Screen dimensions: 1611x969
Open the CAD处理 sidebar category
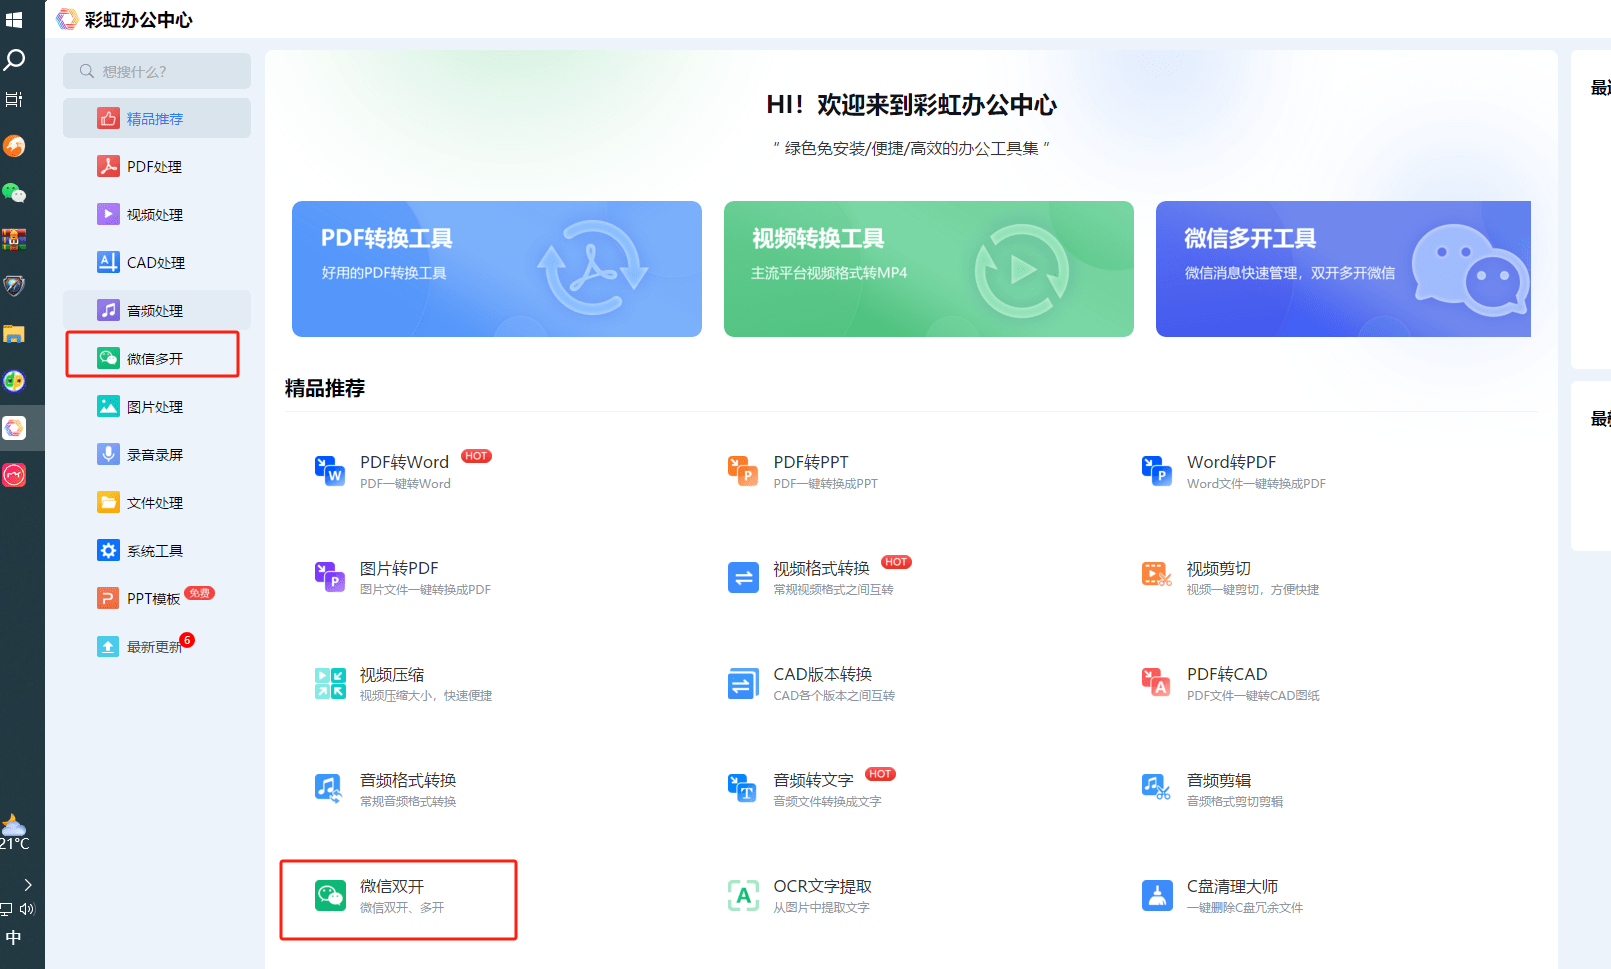pos(157,262)
